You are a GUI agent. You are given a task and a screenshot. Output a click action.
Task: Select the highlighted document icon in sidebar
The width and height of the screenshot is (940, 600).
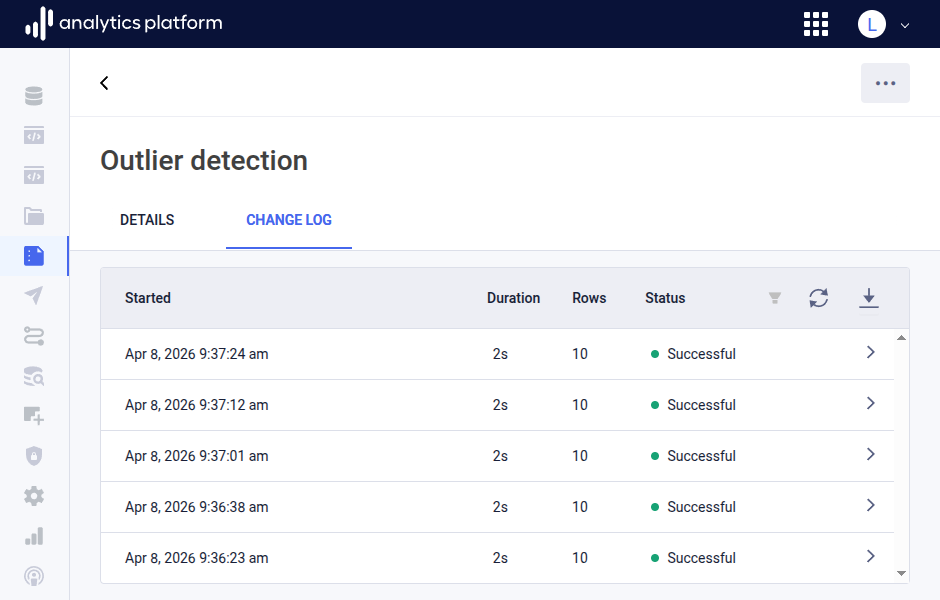coord(34,256)
